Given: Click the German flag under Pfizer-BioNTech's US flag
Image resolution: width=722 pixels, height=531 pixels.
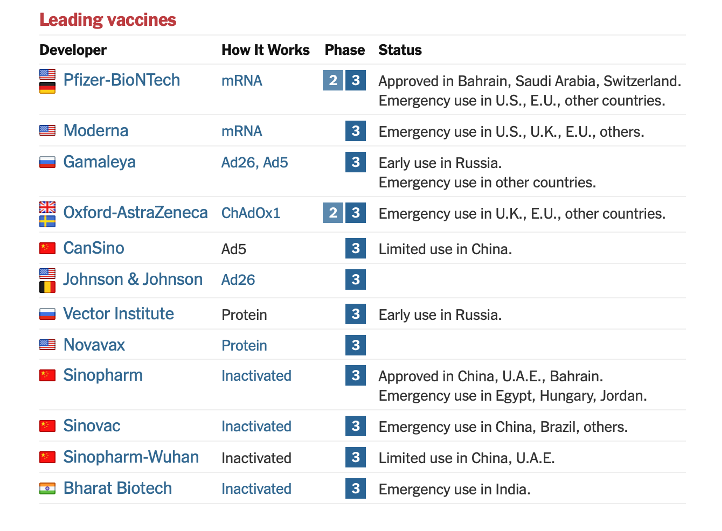Looking at the screenshot, I should (47, 88).
